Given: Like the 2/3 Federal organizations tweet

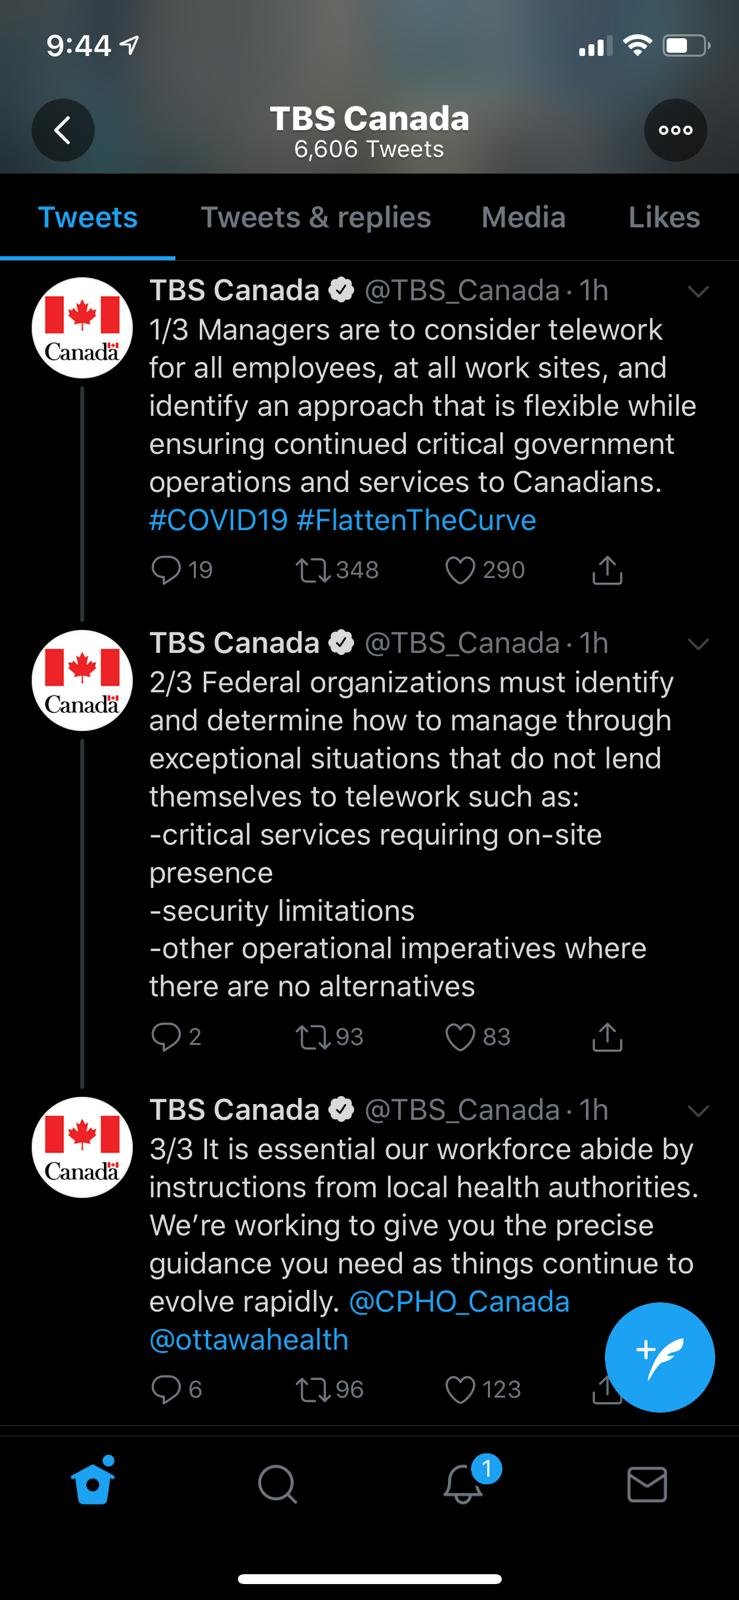Looking at the screenshot, I should pos(460,1037).
